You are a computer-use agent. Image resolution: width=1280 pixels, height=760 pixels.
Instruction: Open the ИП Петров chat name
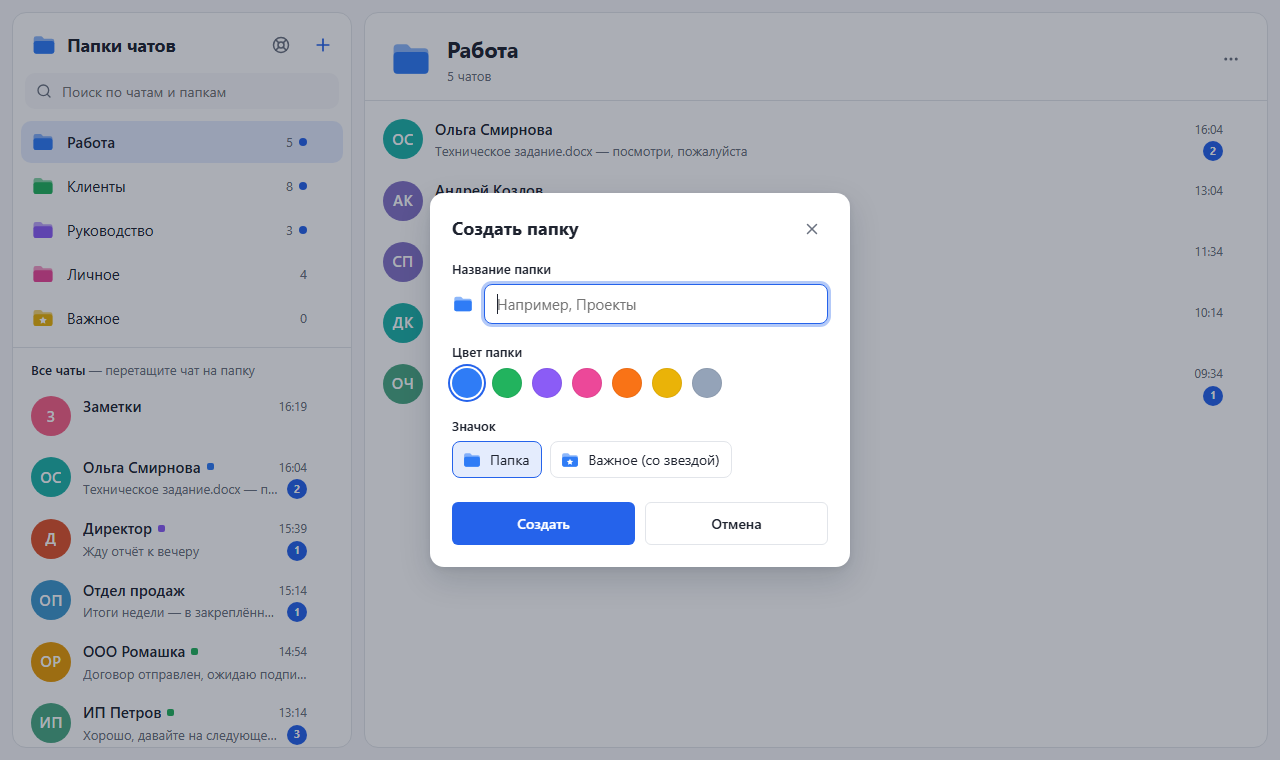122,713
